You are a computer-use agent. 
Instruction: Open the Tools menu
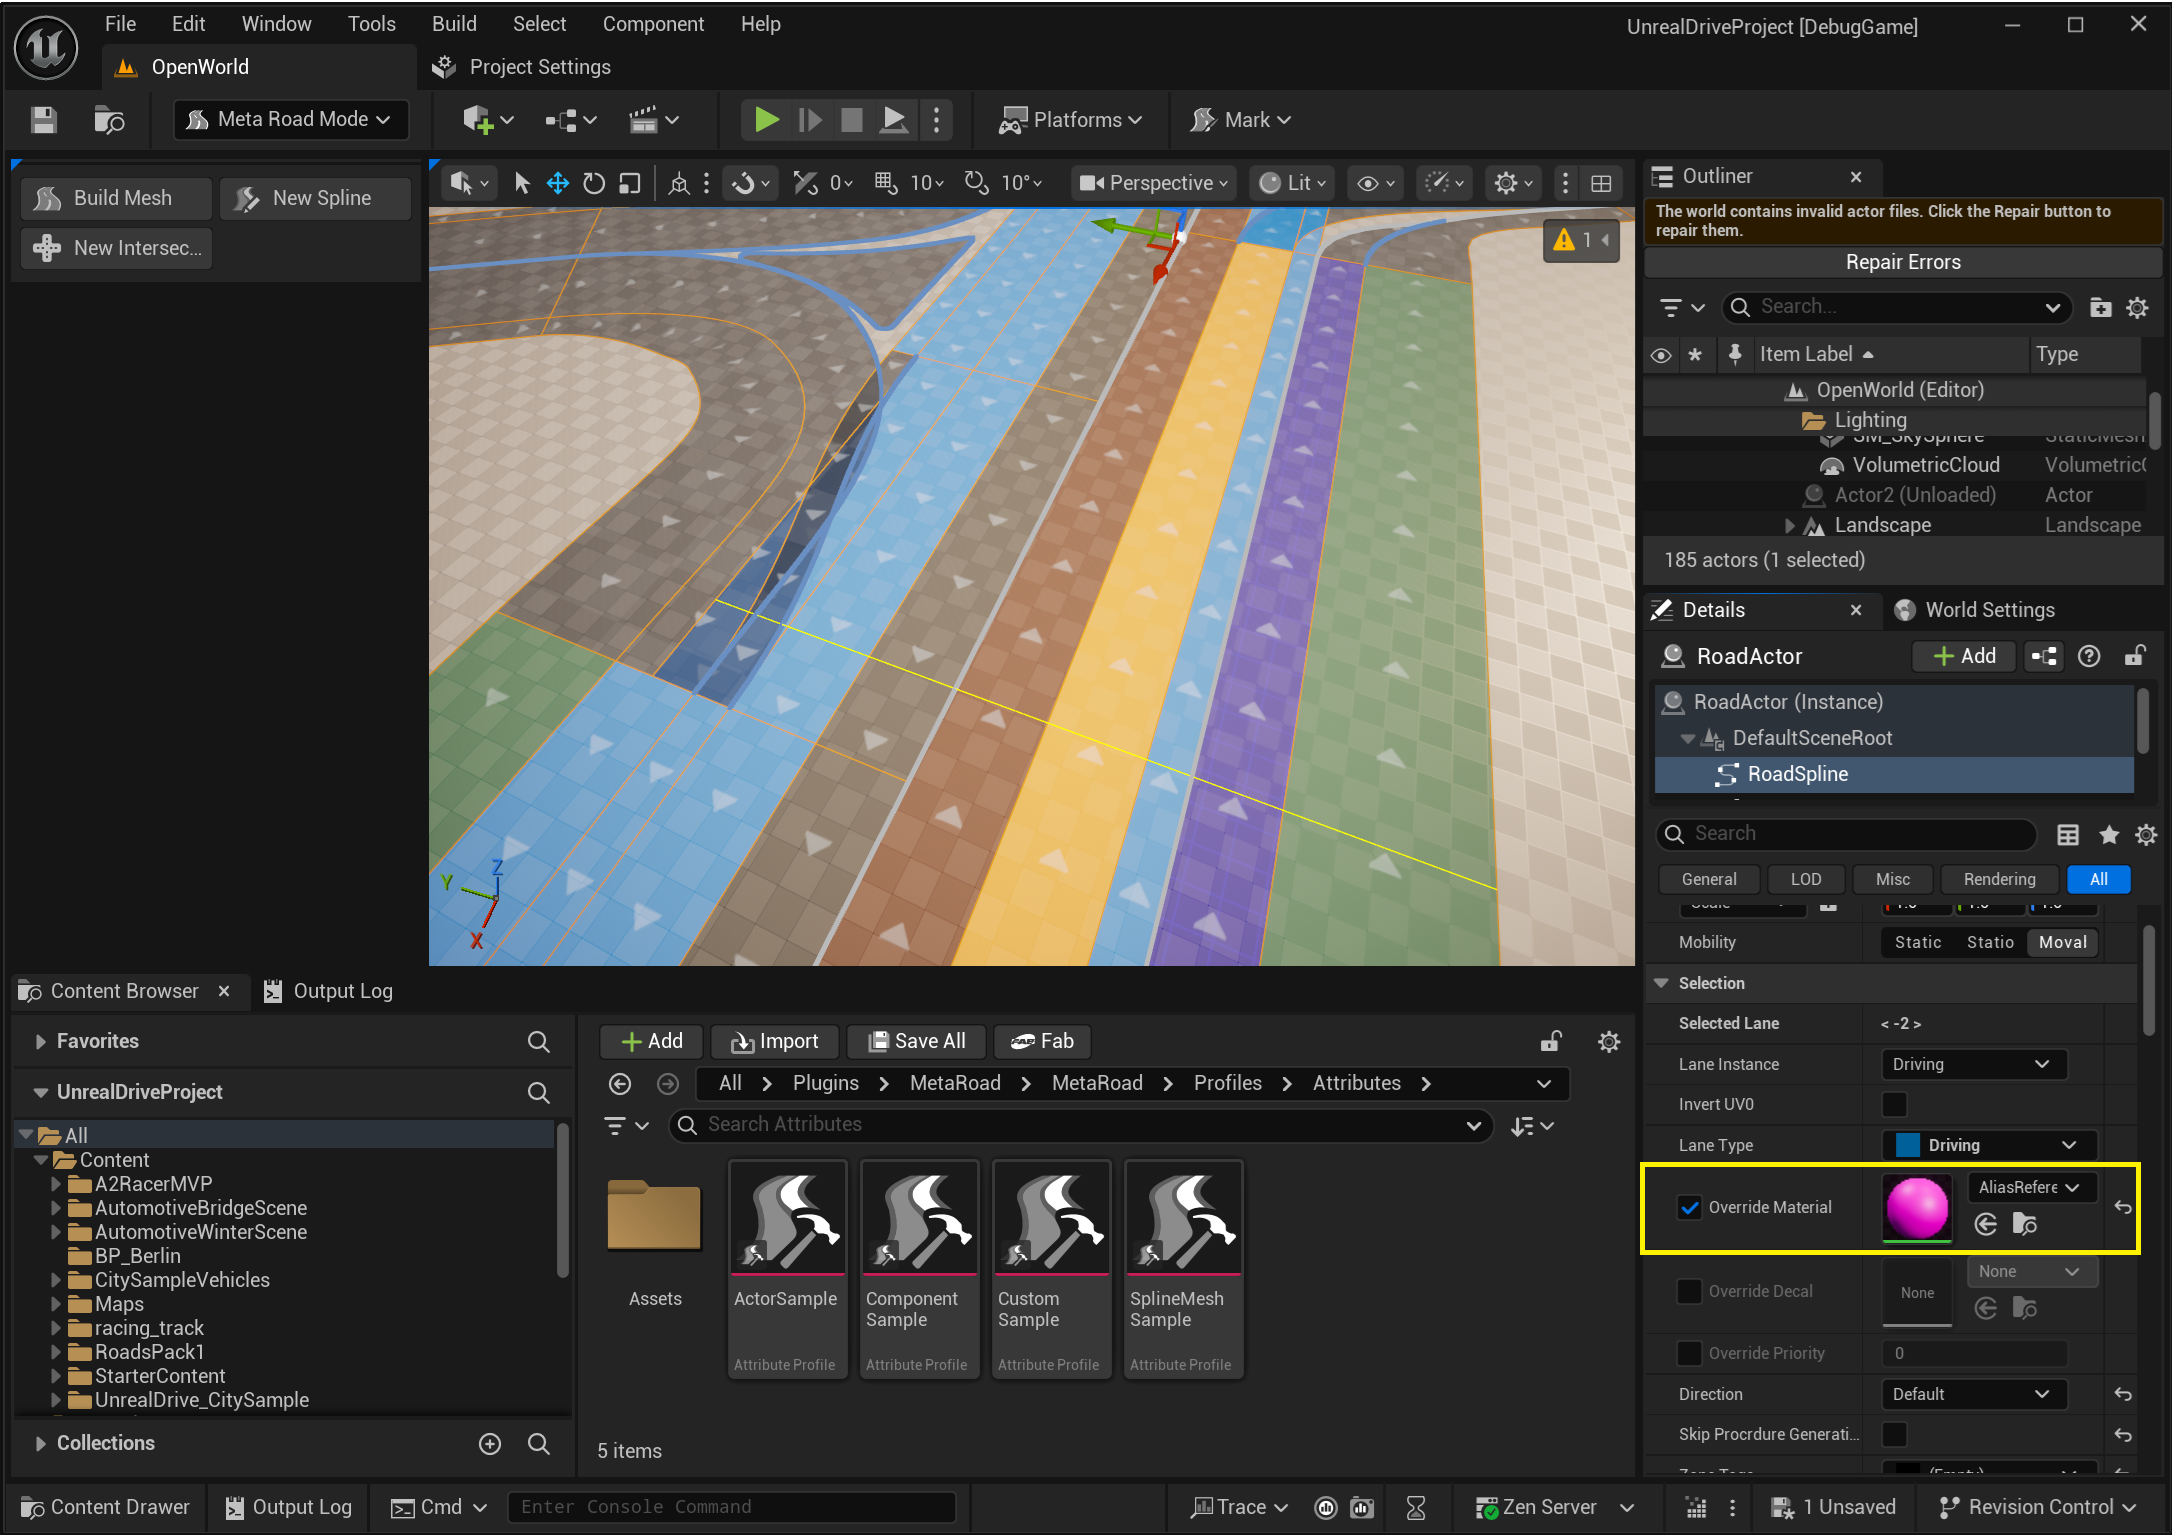pyautogui.click(x=371, y=24)
